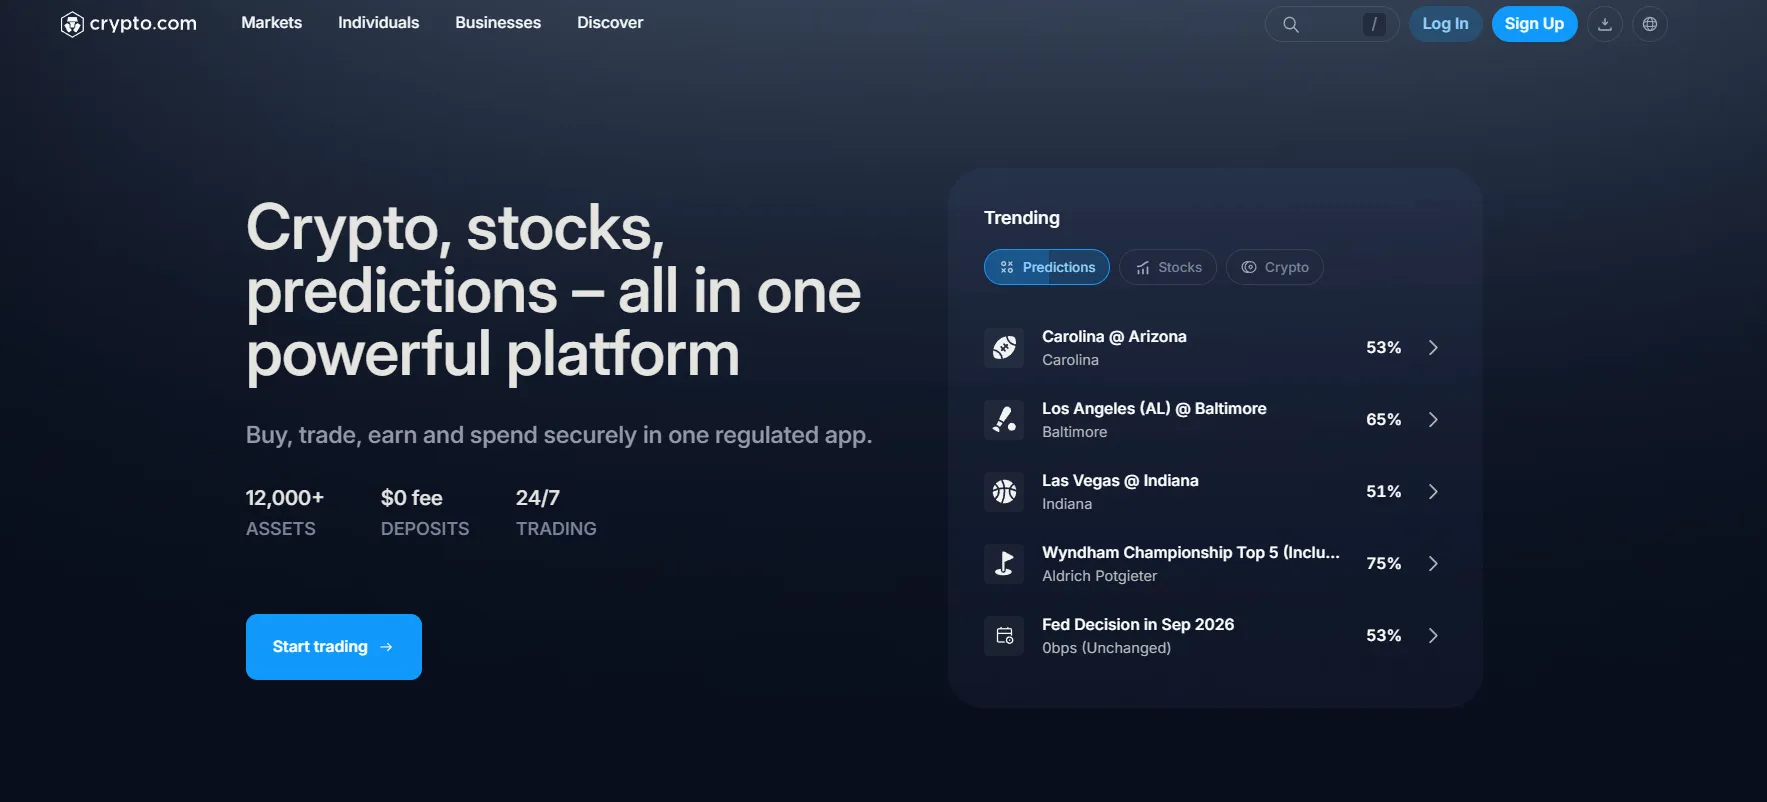Viewport: 1767px width, 802px height.
Task: Click the Aldrich Potgieter subtitle
Action: (1099, 576)
